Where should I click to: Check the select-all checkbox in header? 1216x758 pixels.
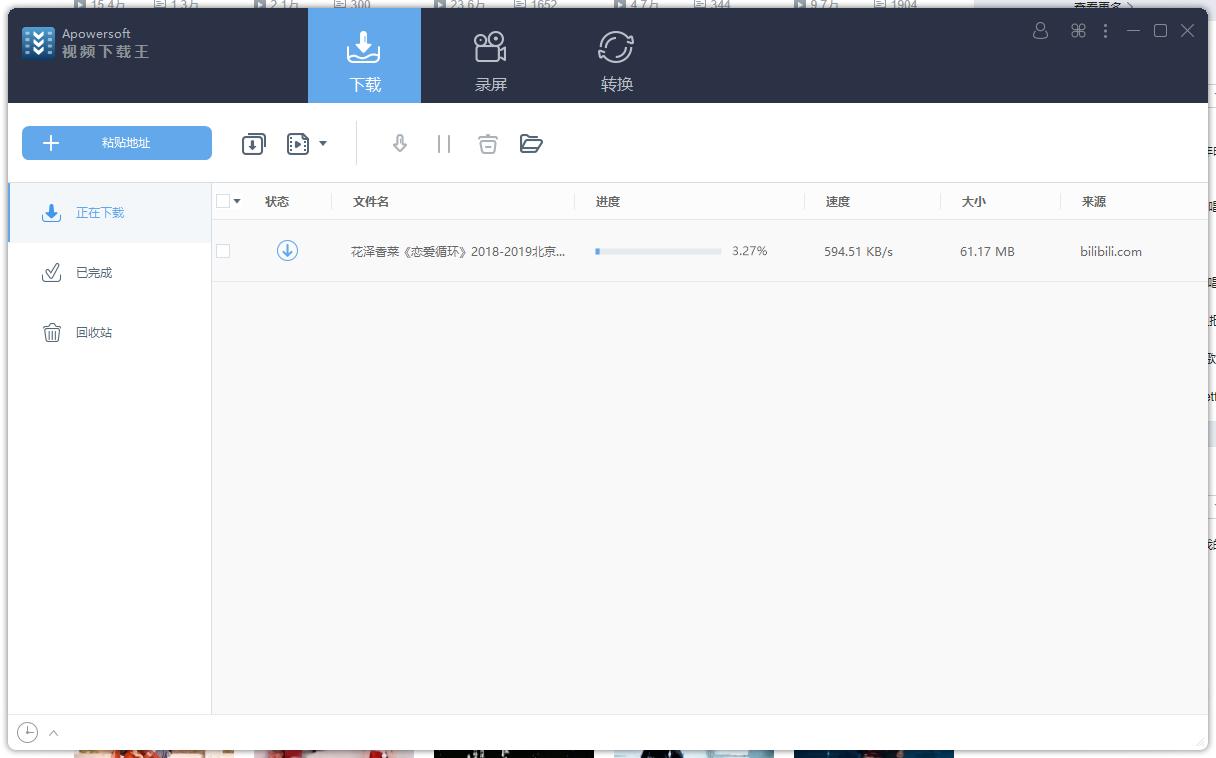click(223, 200)
